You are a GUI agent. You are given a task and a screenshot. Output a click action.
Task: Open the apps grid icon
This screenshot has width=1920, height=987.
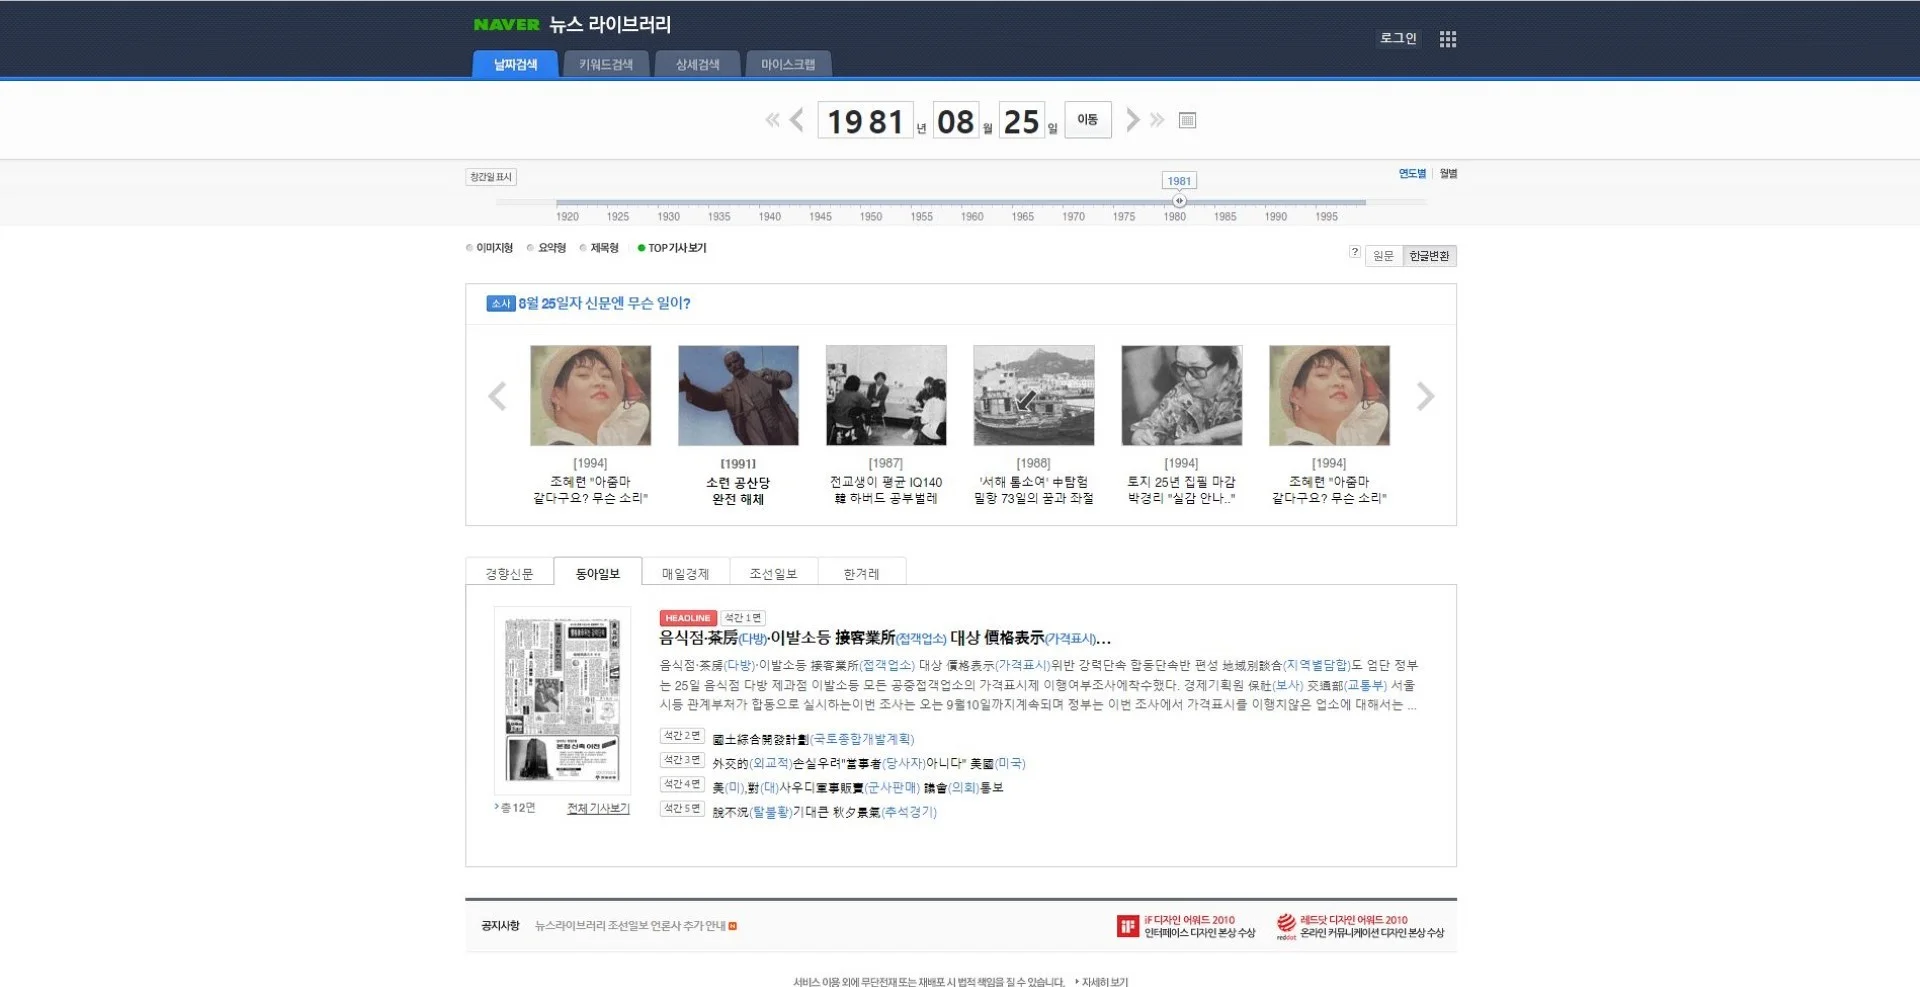(x=1447, y=39)
